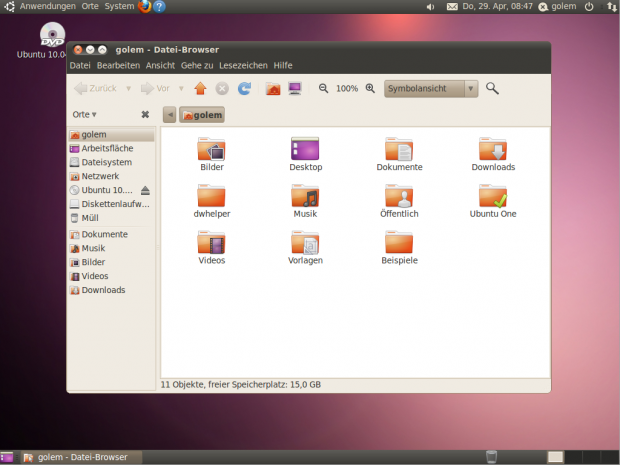This screenshot has width=620, height=465.
Task: Click the volume speaker icon
Action: [x=431, y=7]
